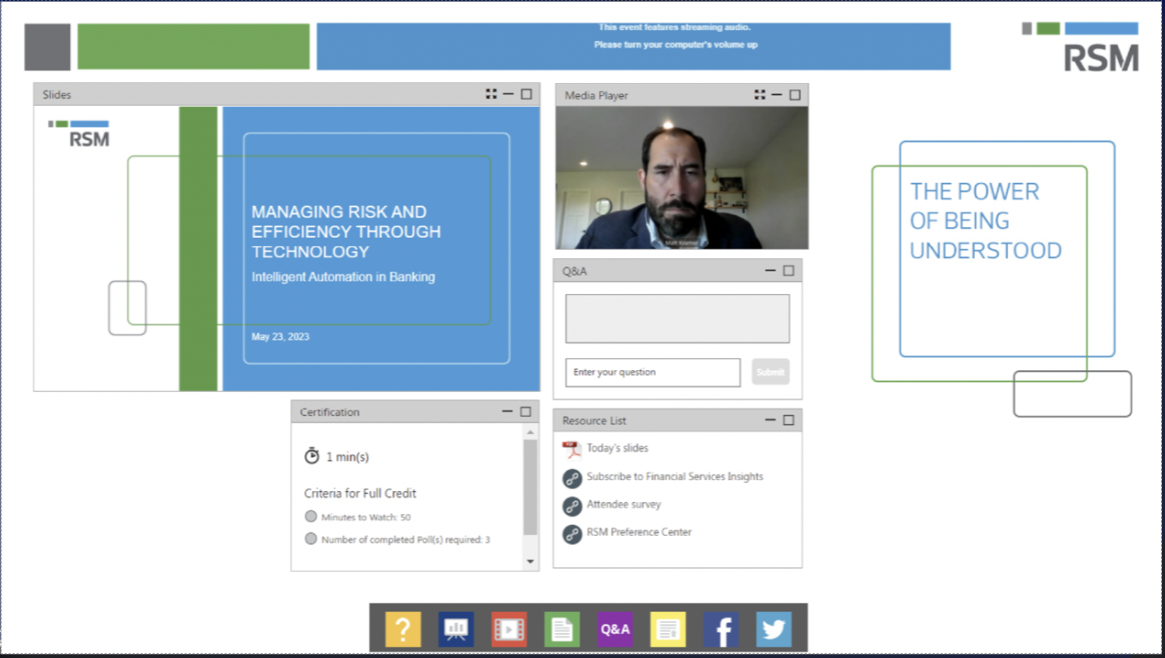
Task: Select the Minutes to Watch credit indicator
Action: 311,517
